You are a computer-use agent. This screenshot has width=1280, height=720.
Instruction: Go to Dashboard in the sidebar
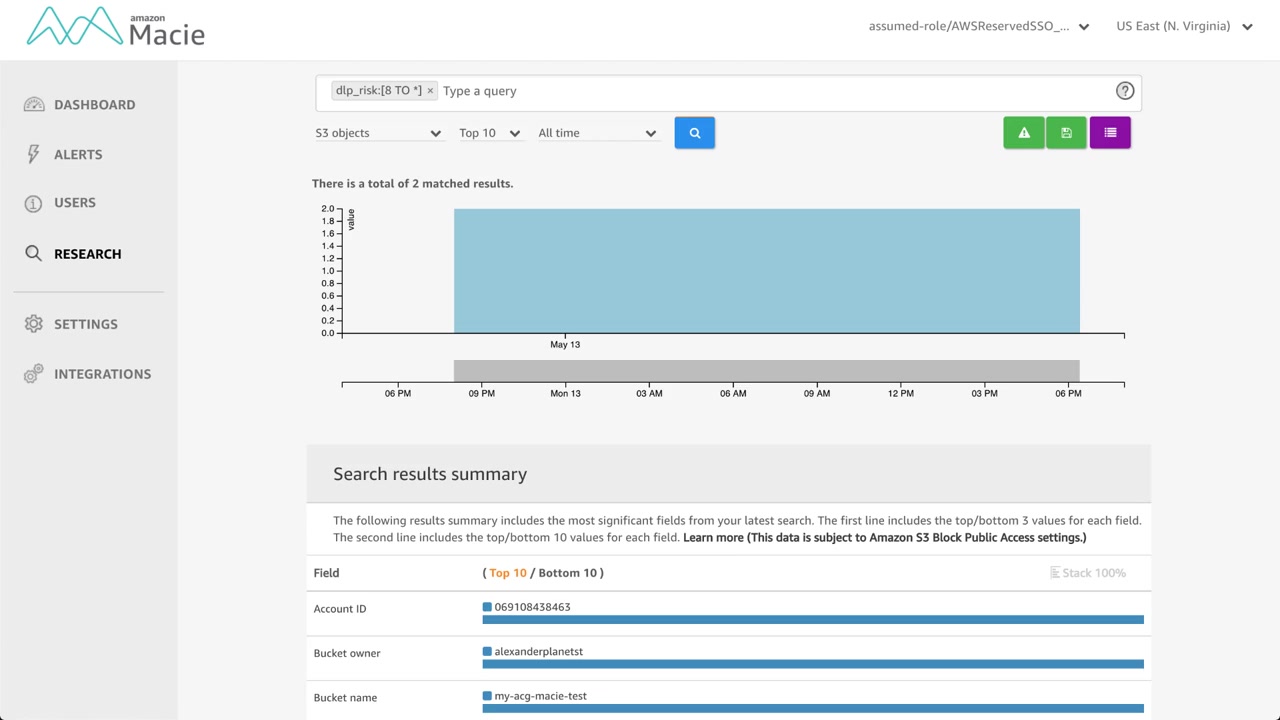(x=94, y=105)
